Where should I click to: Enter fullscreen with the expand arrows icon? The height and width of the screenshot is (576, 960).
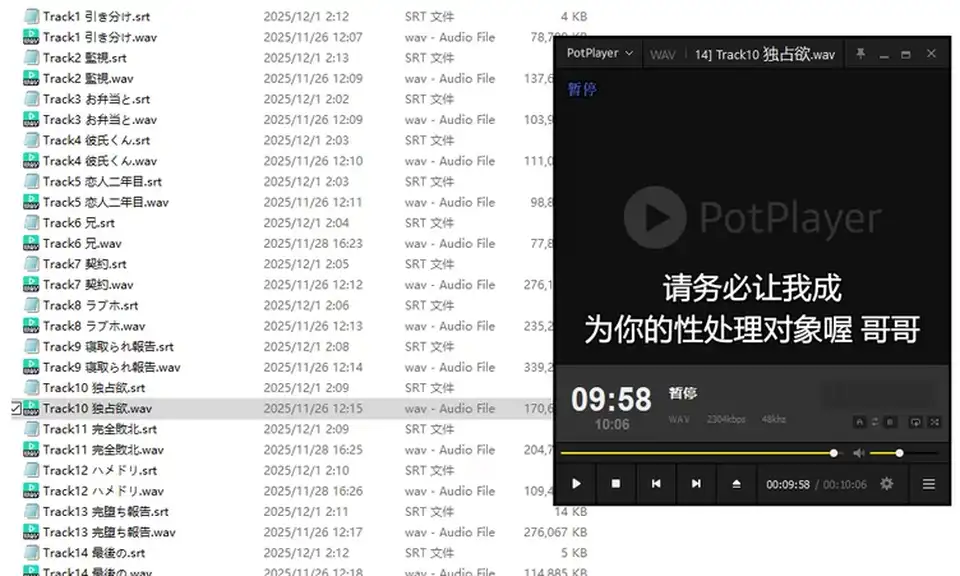tap(934, 422)
